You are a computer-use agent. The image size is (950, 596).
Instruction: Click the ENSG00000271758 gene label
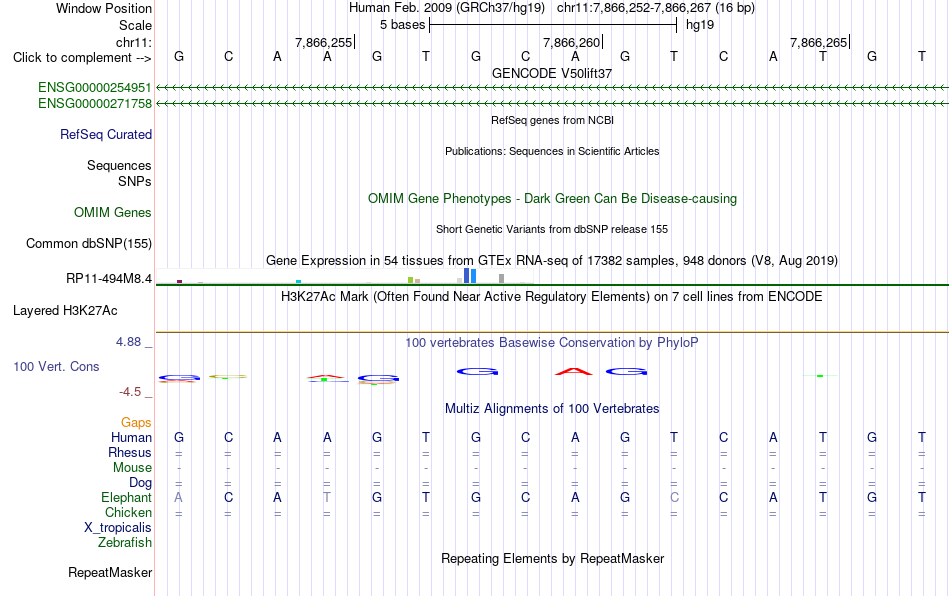click(x=95, y=104)
